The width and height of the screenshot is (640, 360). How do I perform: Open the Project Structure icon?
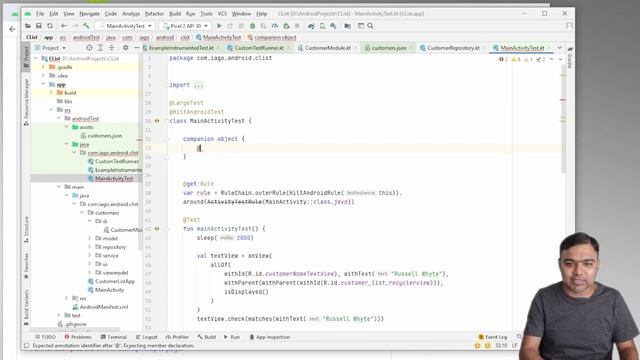click(348, 26)
